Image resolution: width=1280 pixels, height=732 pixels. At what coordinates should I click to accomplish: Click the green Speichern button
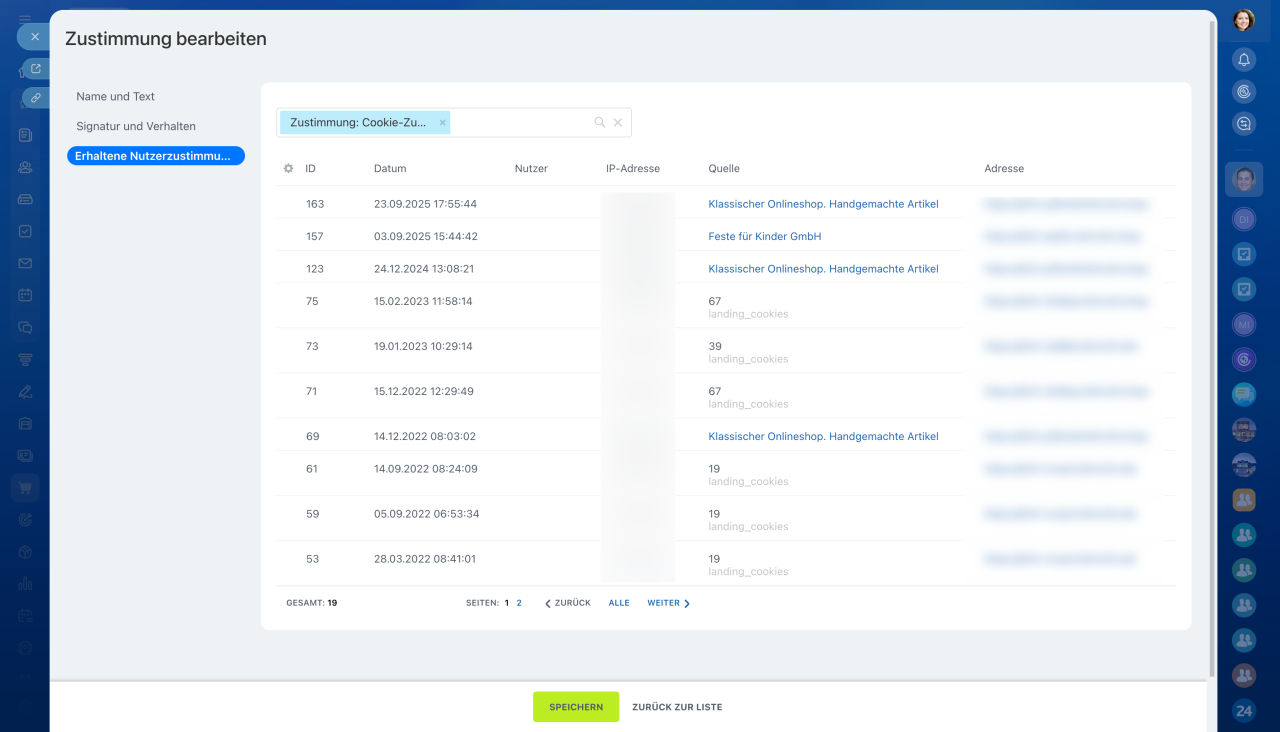pos(576,707)
